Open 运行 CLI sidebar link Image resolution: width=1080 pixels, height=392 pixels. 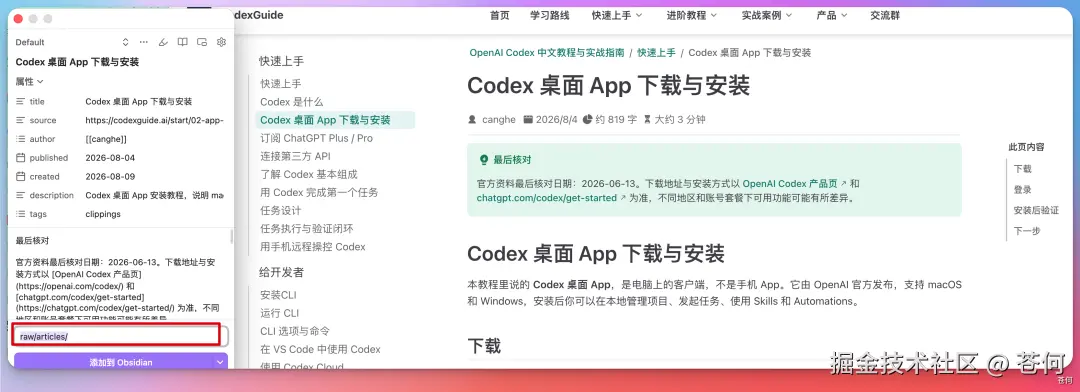click(280, 313)
